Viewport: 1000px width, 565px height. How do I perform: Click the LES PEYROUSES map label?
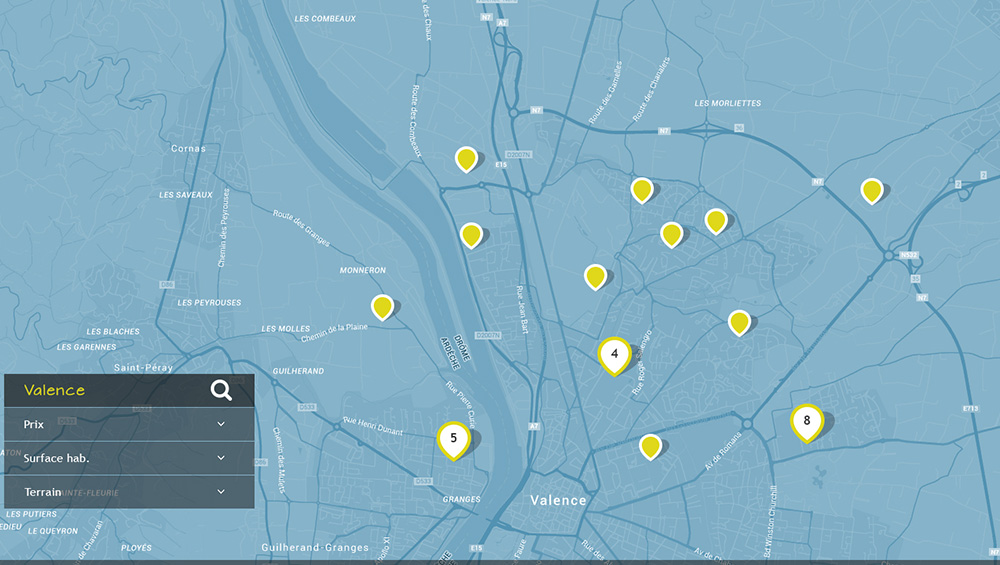(x=209, y=303)
